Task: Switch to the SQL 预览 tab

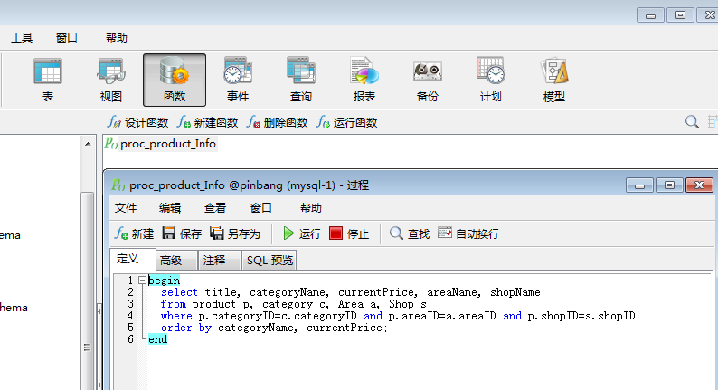Action: (x=269, y=260)
